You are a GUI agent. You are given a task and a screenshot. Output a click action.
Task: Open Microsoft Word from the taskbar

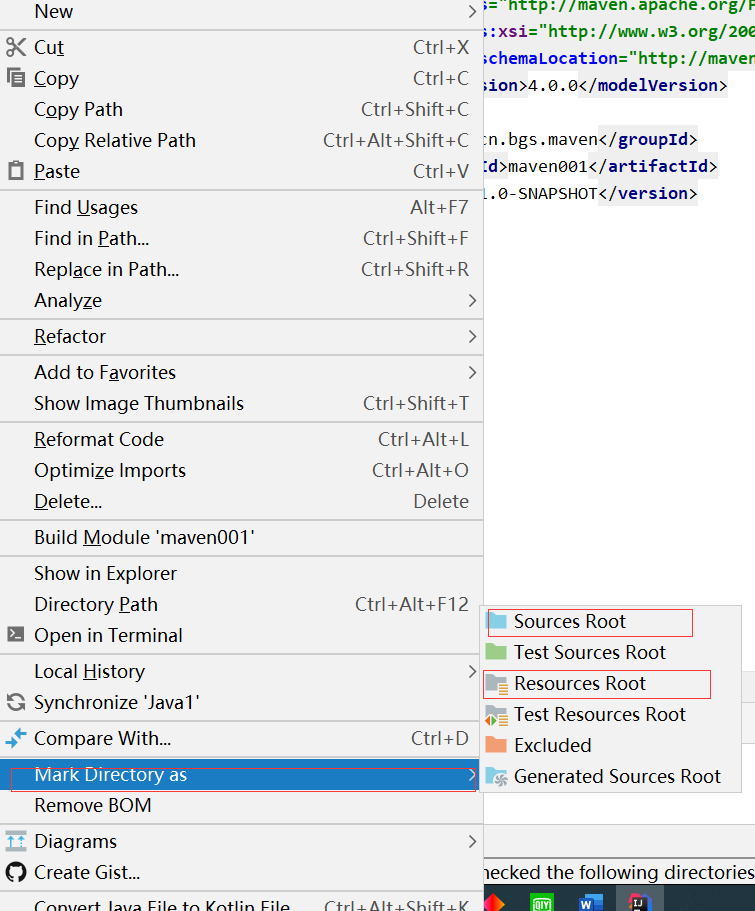tap(592, 902)
